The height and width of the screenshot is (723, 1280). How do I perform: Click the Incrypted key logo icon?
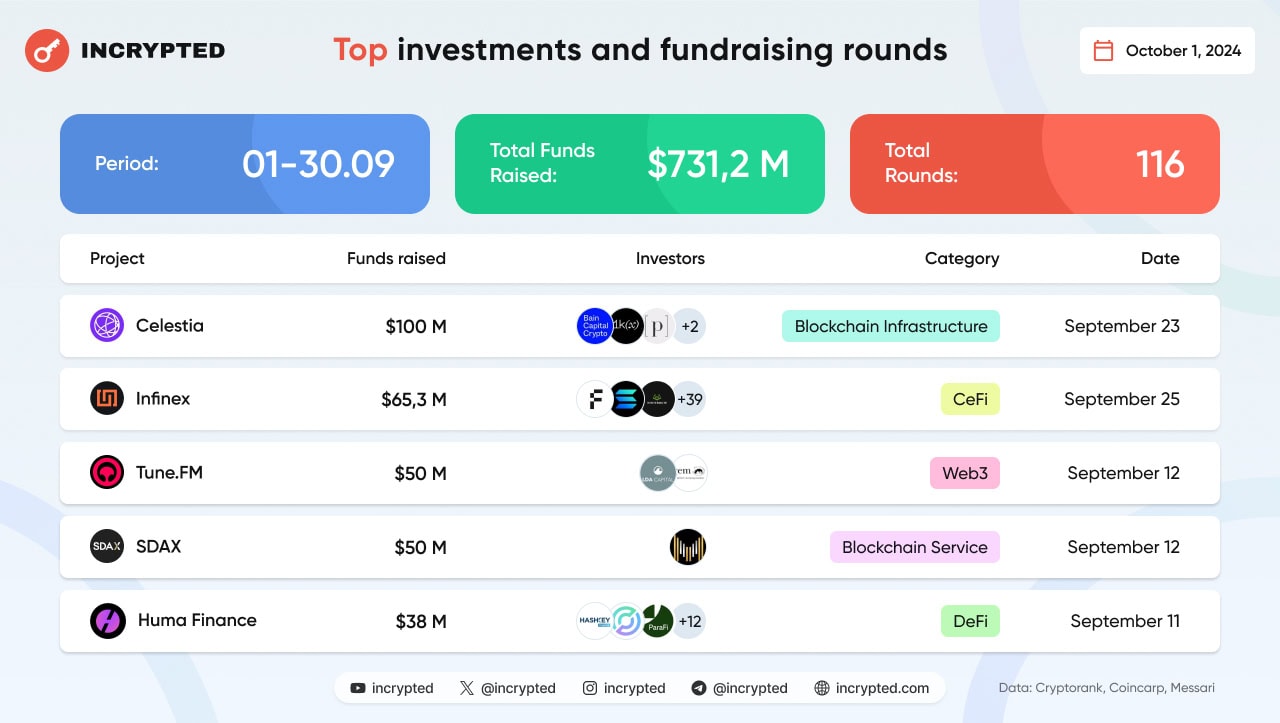pyautogui.click(x=46, y=49)
